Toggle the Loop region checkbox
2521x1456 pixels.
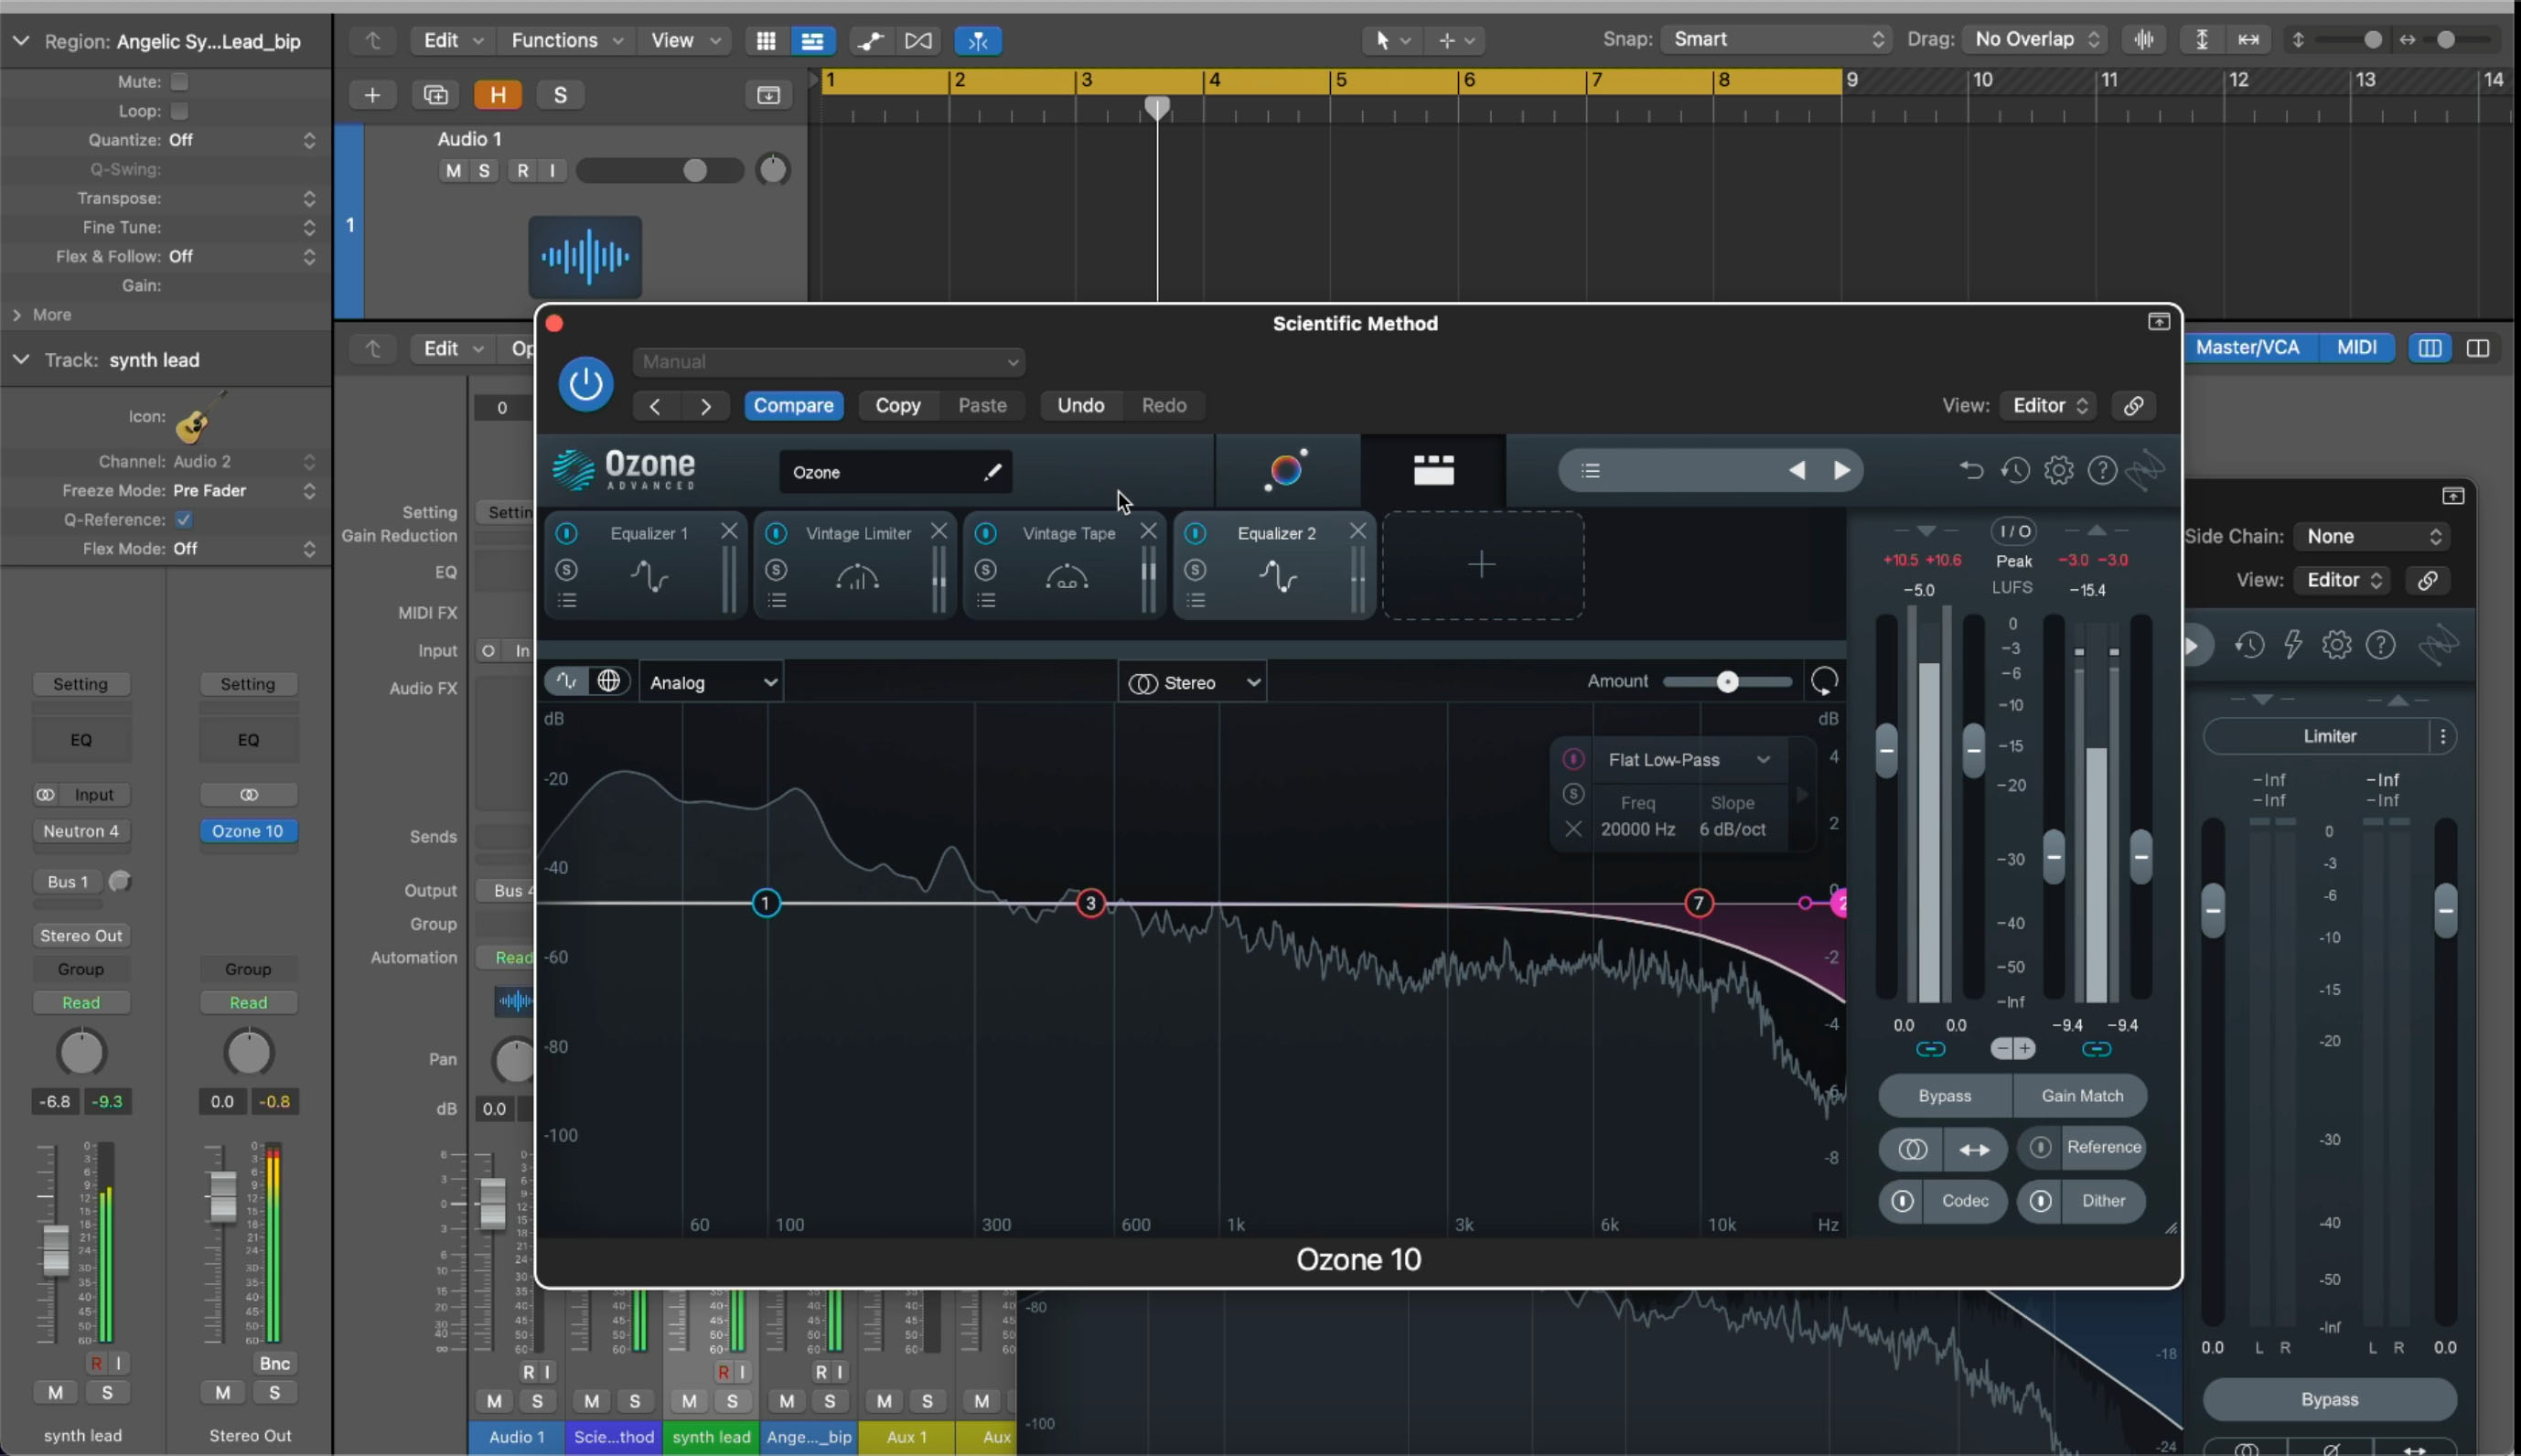(179, 110)
